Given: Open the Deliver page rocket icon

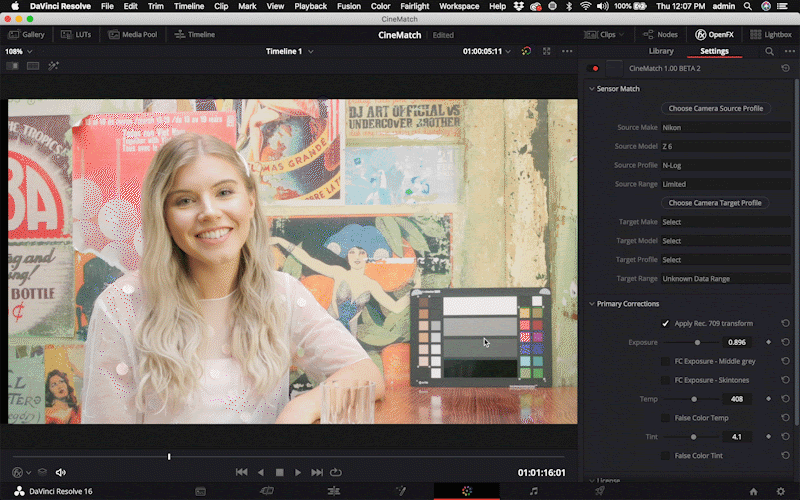Looking at the screenshot, I should [599, 491].
